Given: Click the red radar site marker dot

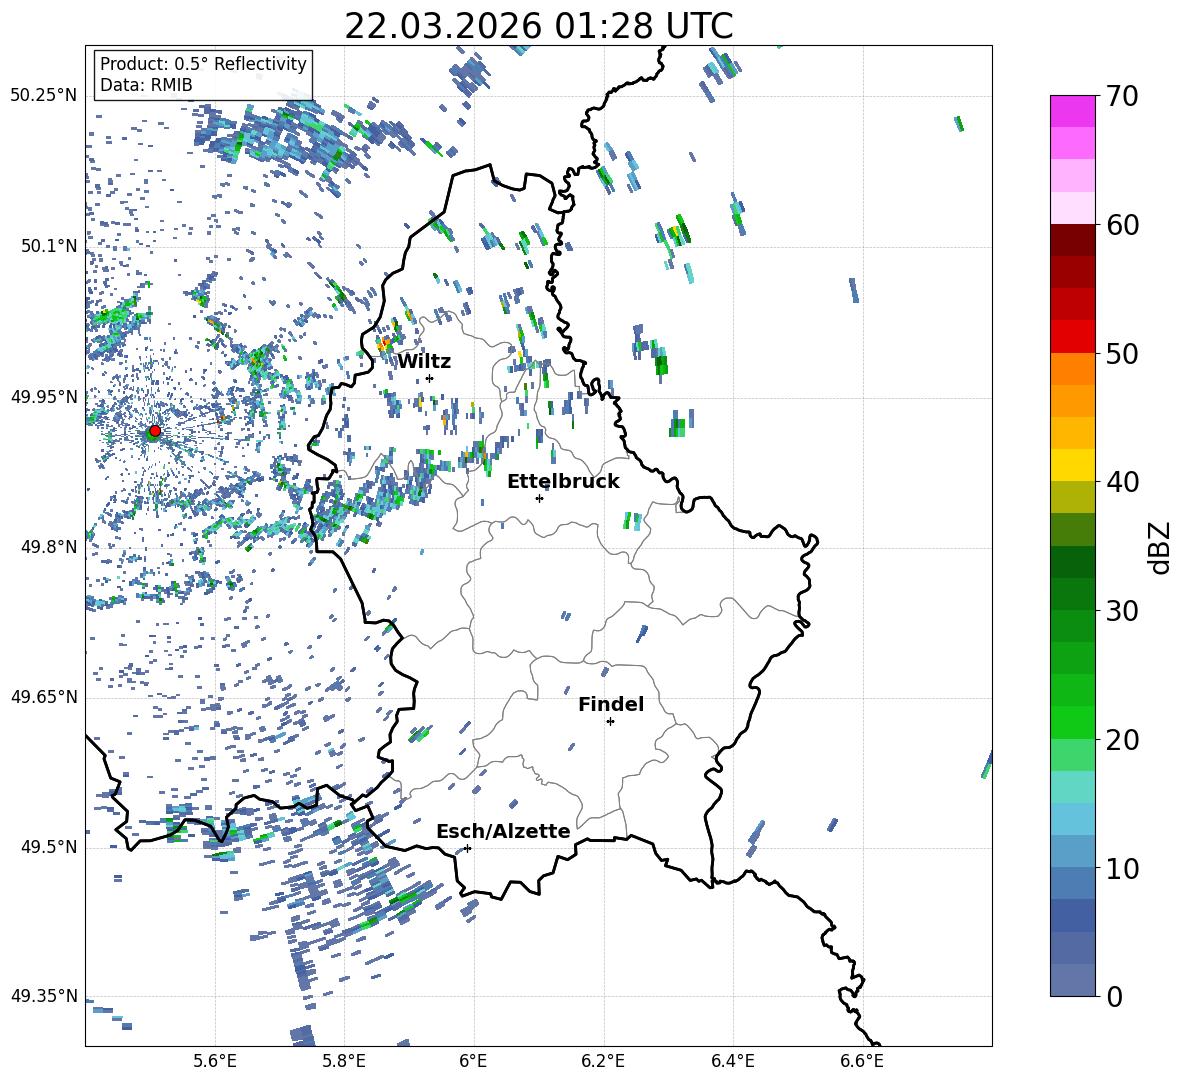Looking at the screenshot, I should tap(154, 431).
